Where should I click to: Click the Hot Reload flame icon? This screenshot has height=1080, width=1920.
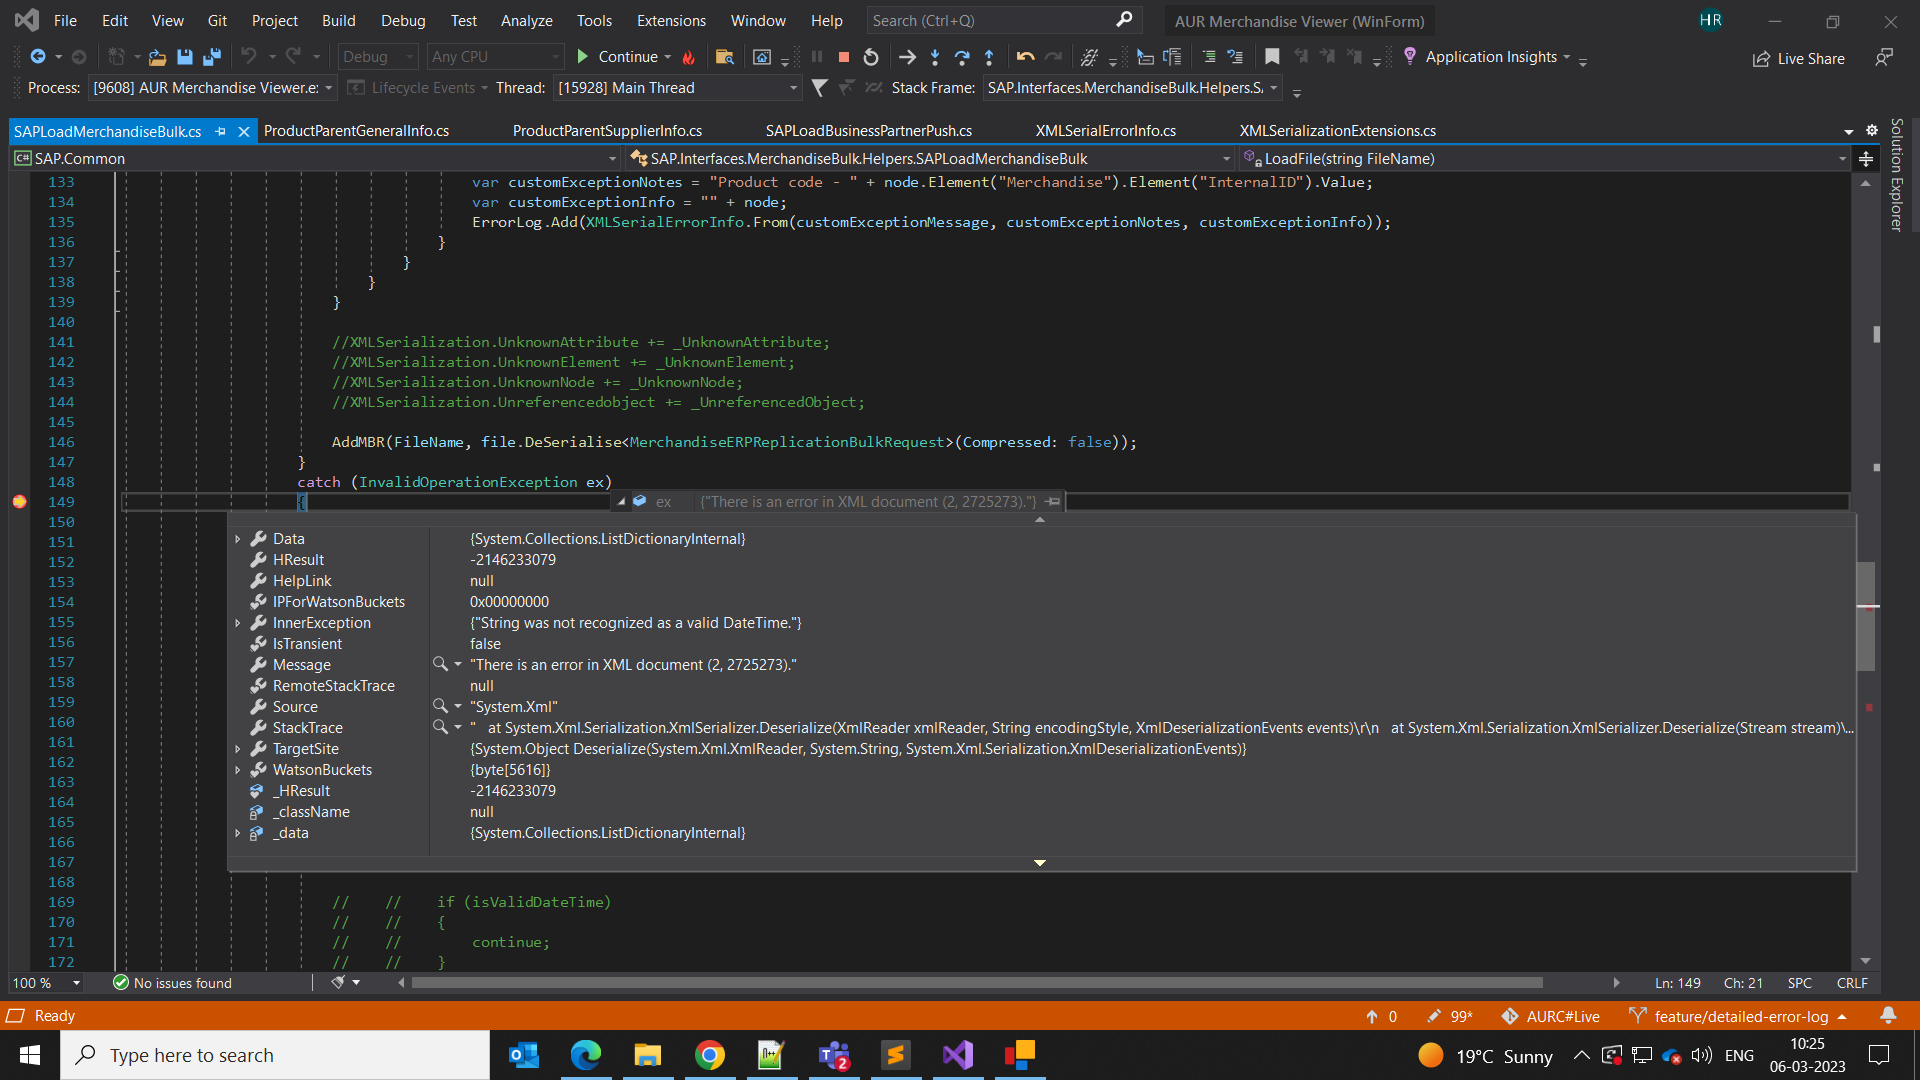pos(689,57)
